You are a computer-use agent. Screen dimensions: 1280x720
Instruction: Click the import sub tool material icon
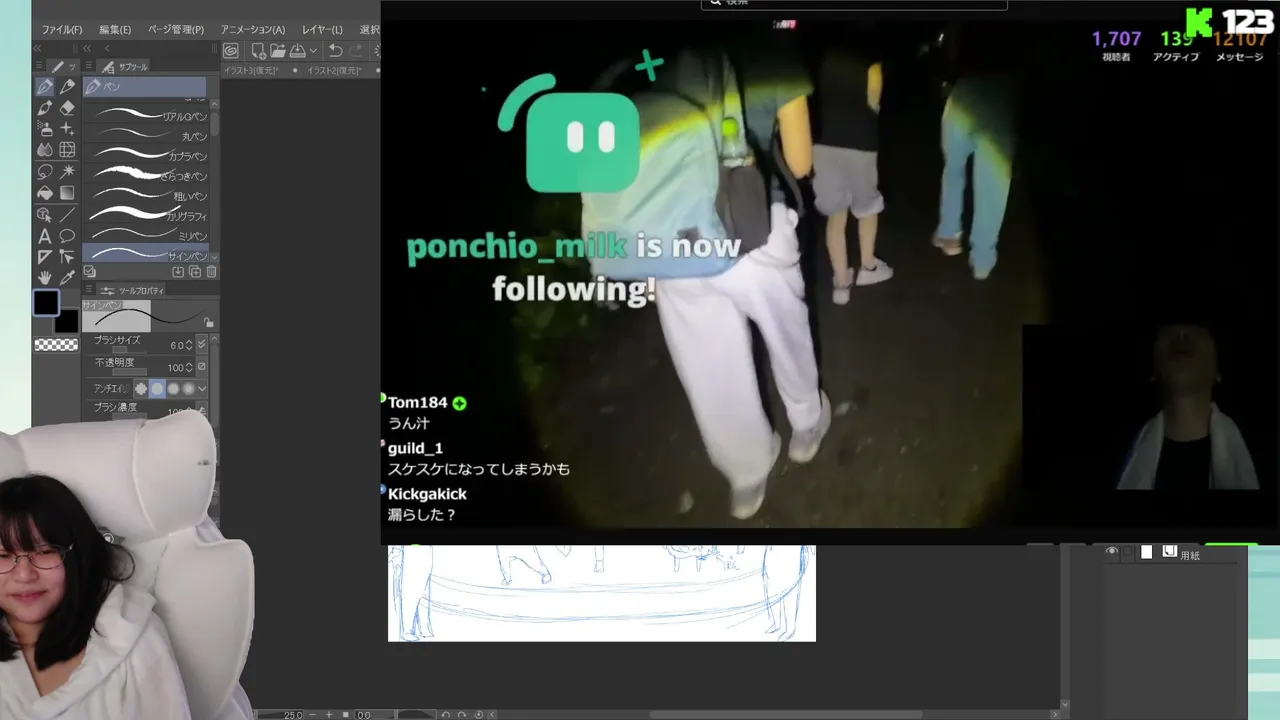click(178, 272)
